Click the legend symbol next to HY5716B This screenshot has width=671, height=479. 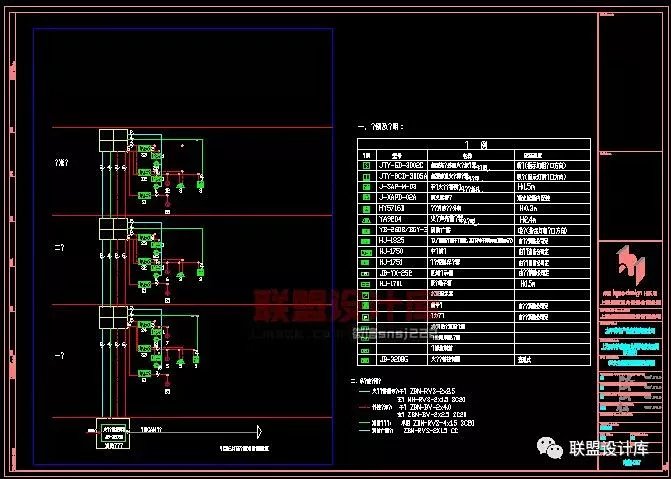[x=366, y=208]
